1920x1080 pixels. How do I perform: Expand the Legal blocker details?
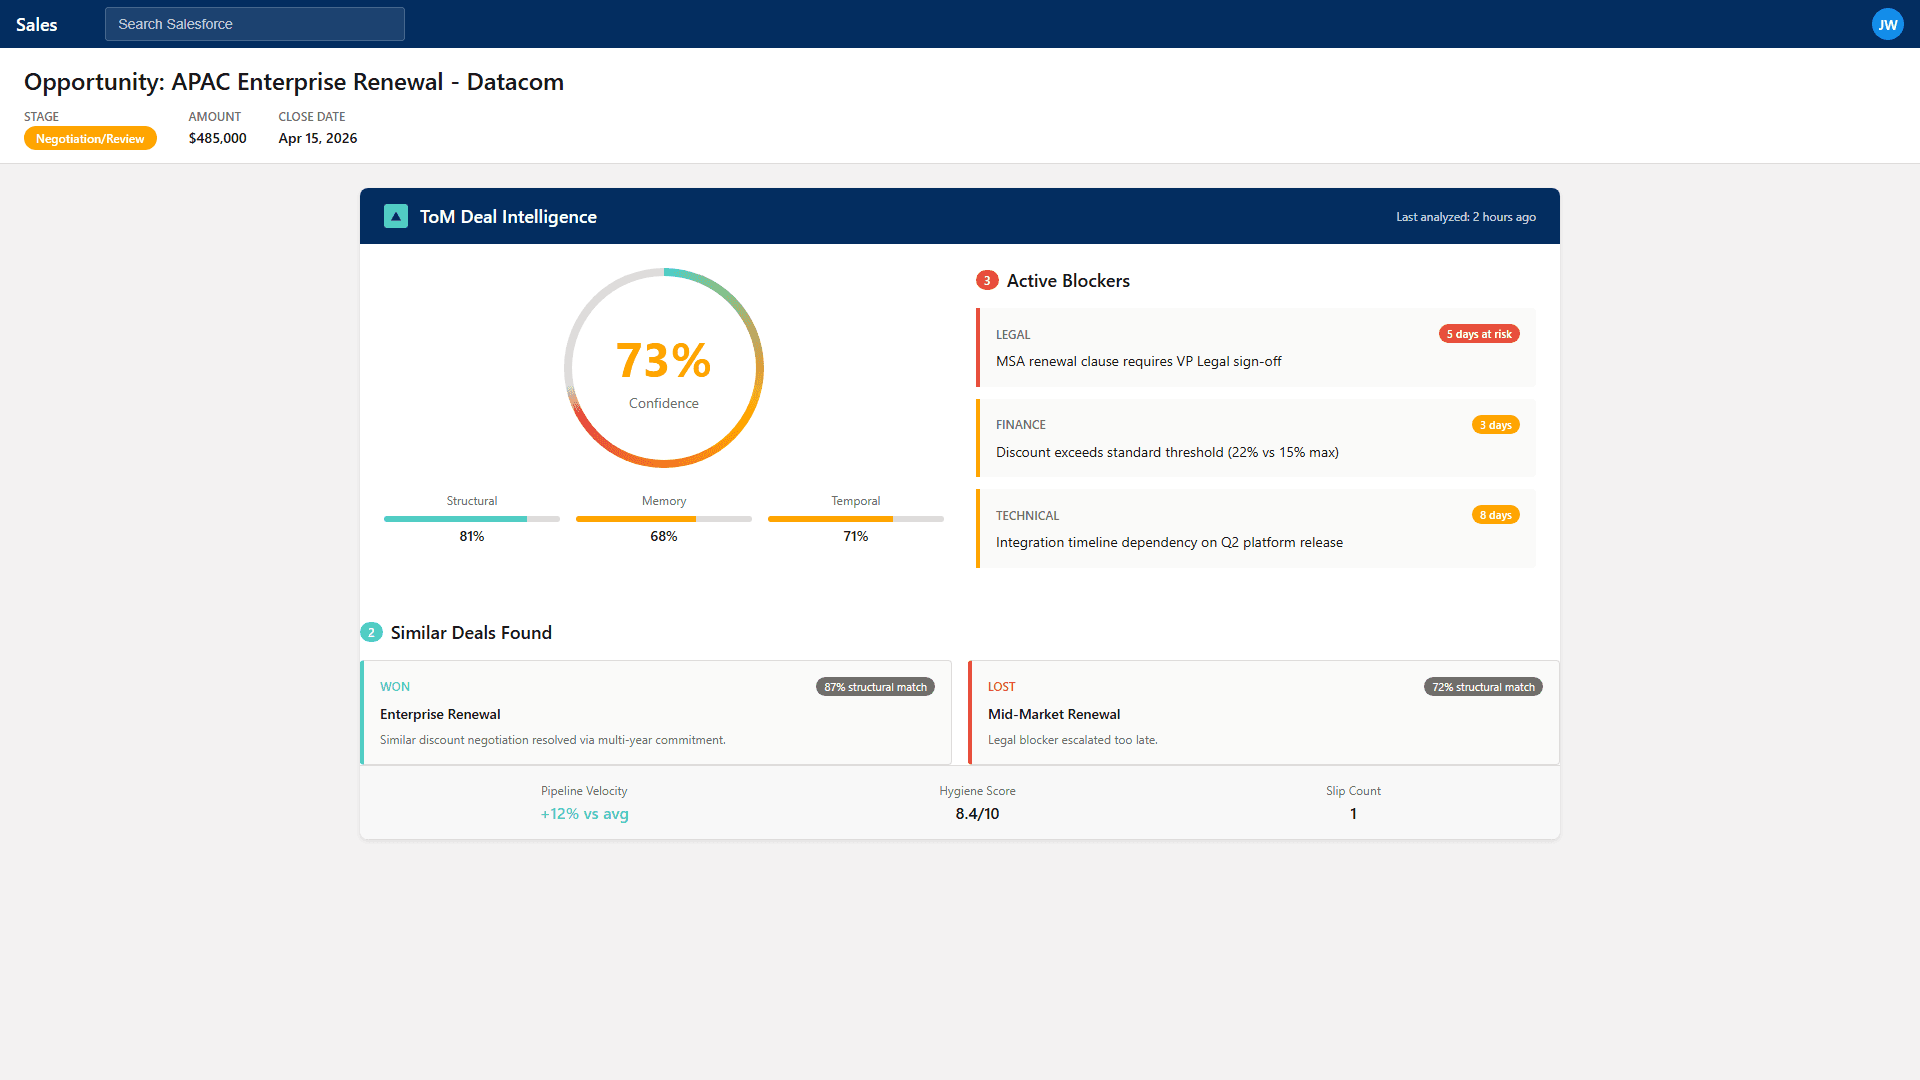(1254, 348)
